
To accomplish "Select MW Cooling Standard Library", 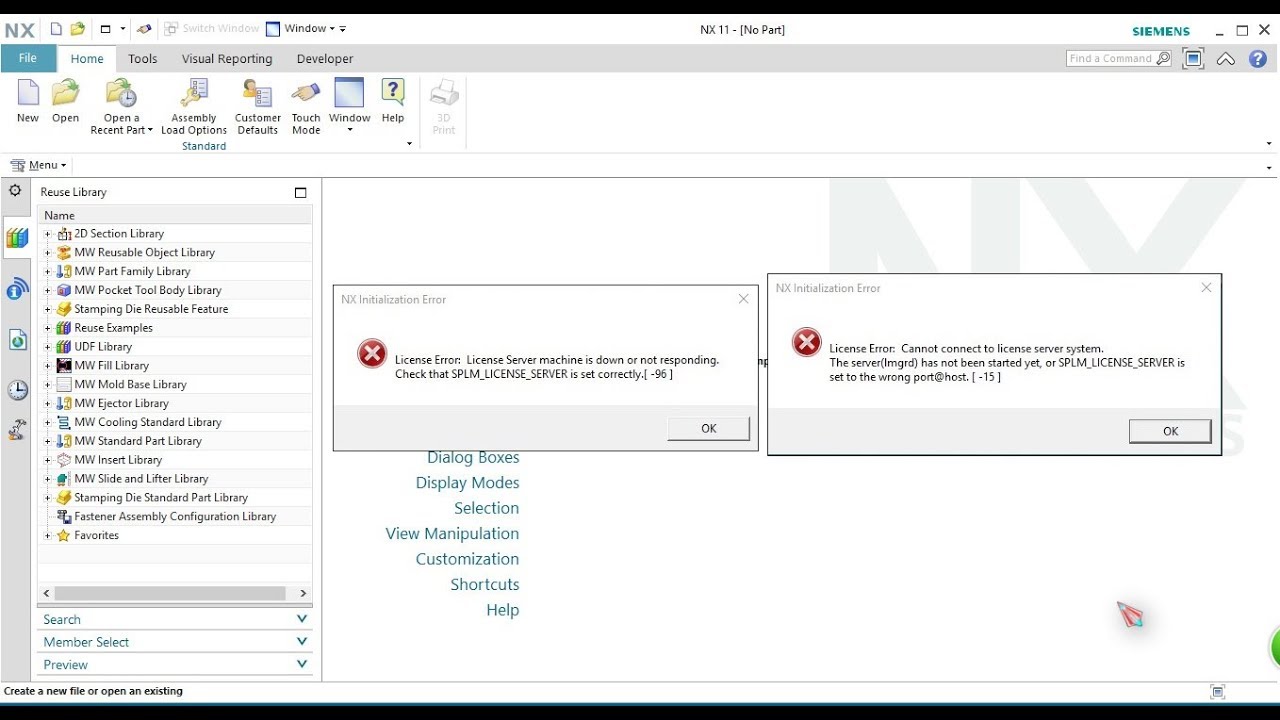I will 148,423.
